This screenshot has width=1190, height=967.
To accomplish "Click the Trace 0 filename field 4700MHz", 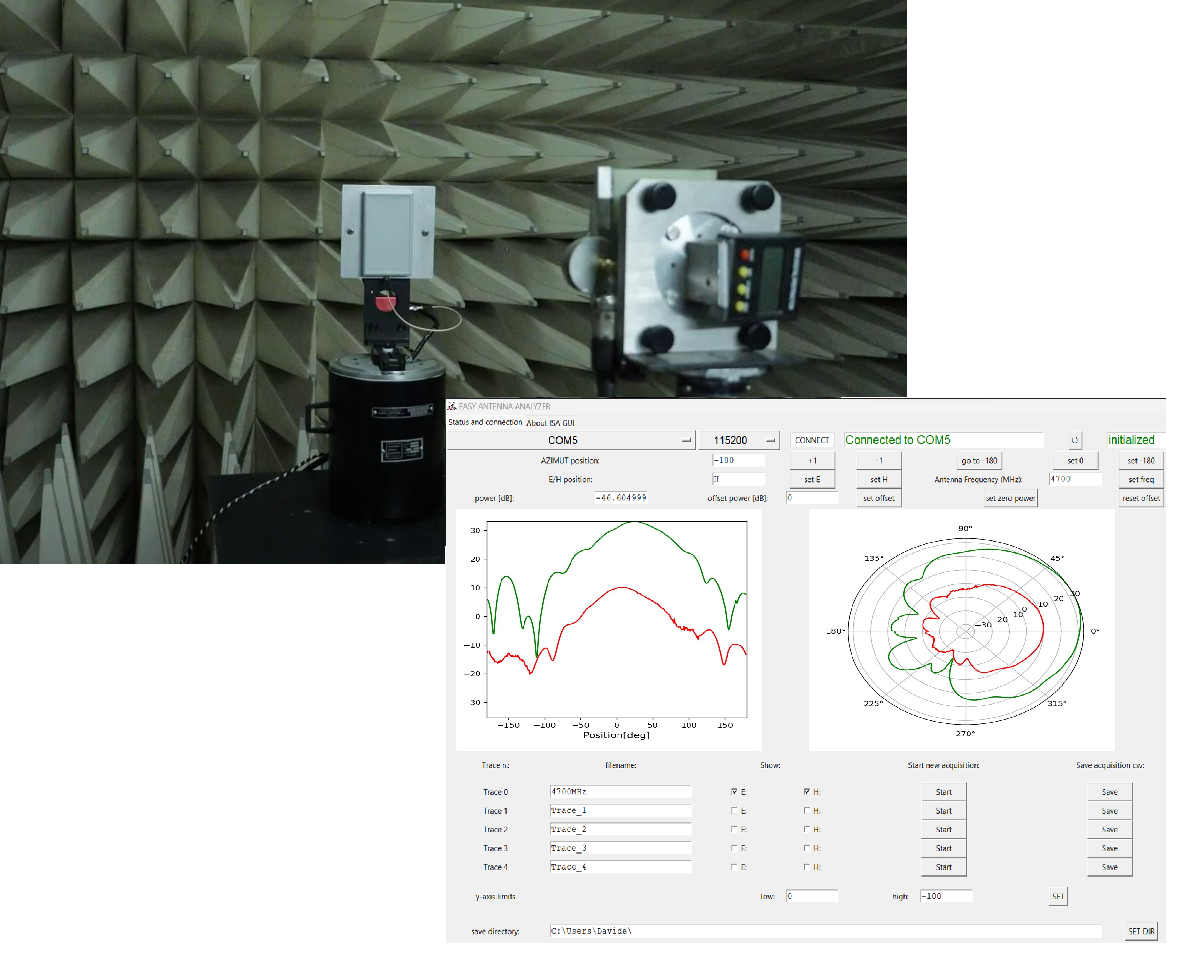I will click(x=621, y=792).
